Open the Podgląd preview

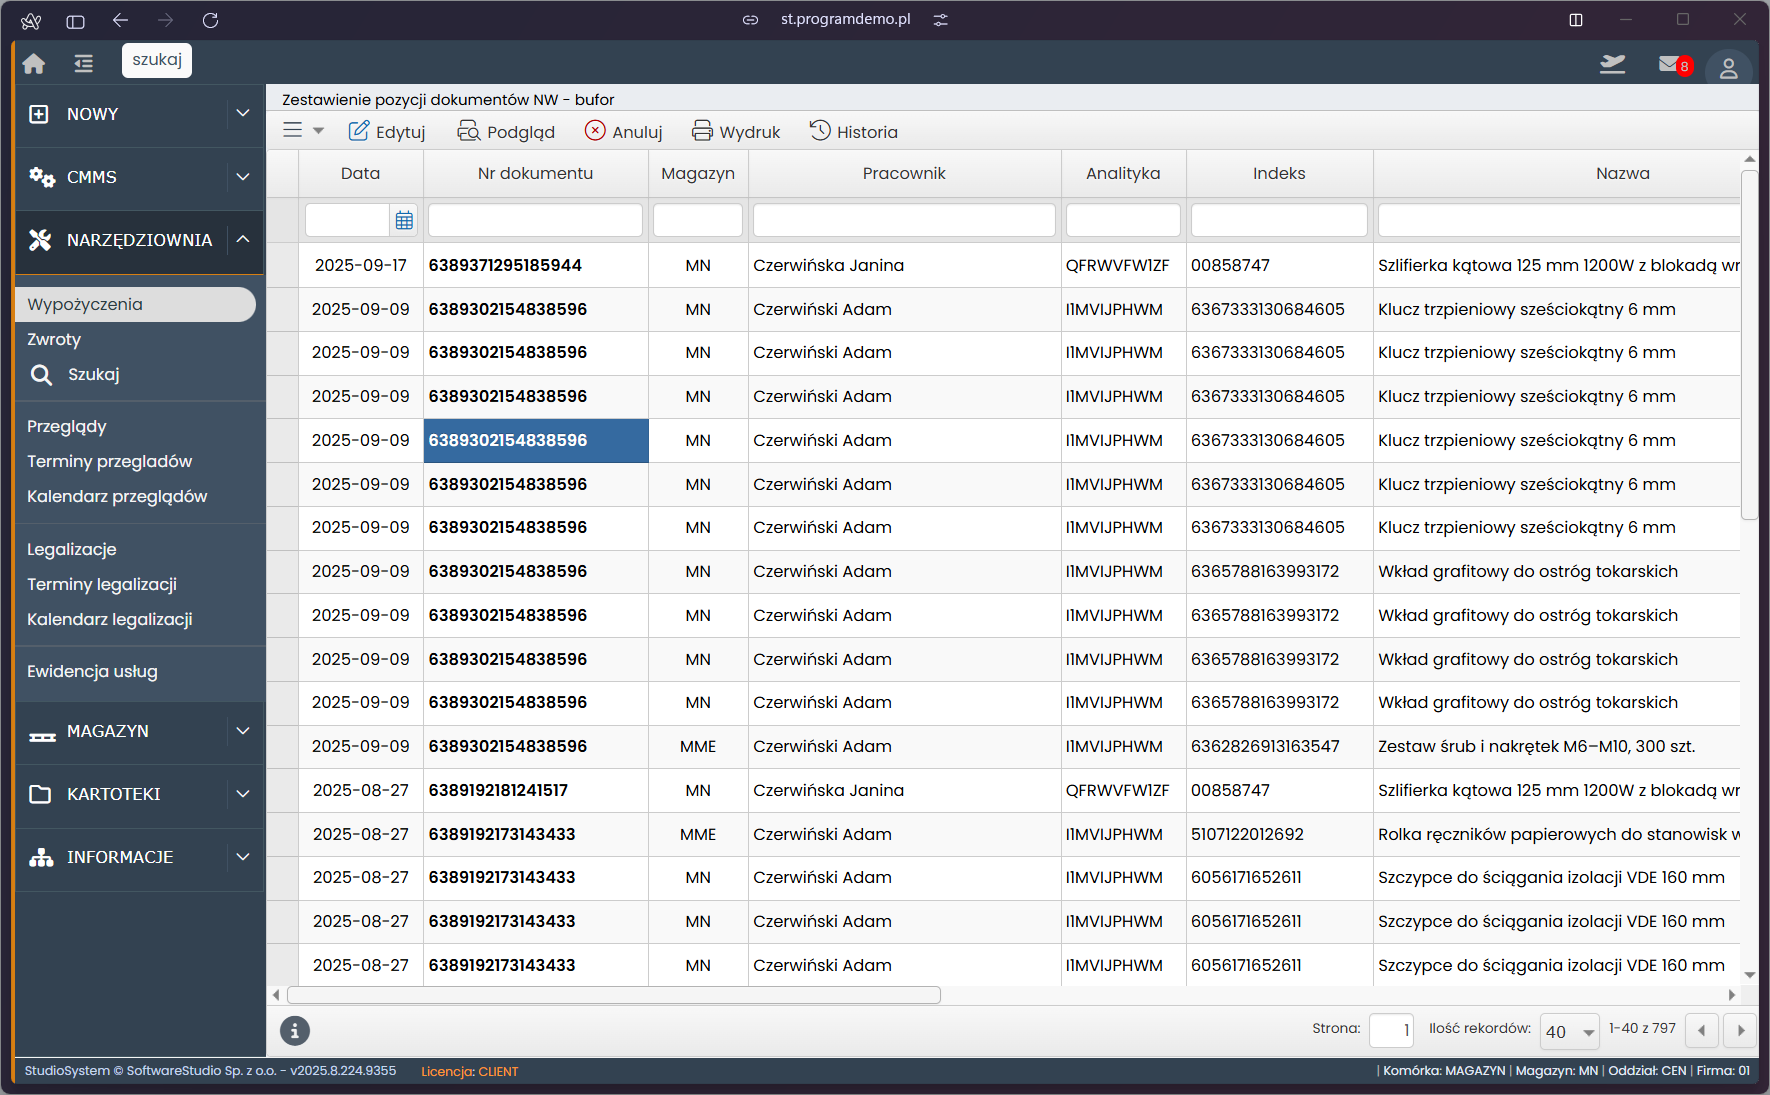click(x=506, y=132)
